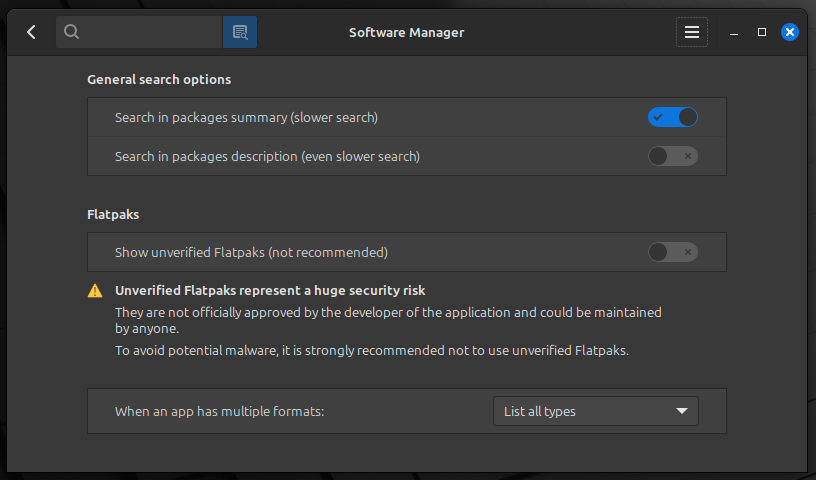Click the 'To avoid potential malware' sentence
The width and height of the screenshot is (816, 480).
pos(372,350)
